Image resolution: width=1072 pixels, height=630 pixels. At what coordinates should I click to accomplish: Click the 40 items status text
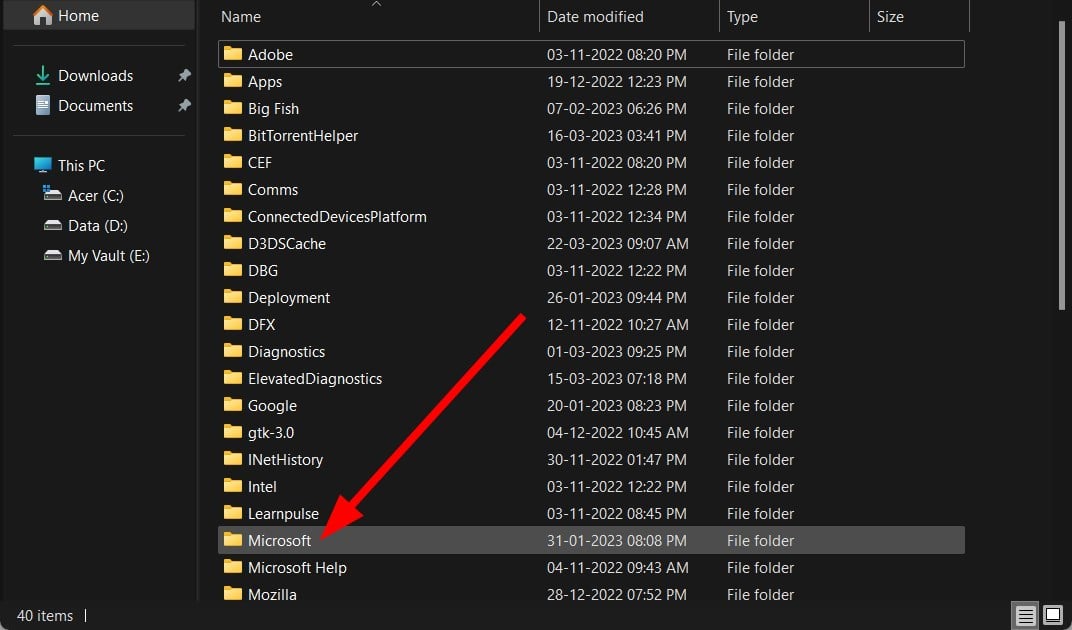pyautogui.click(x=45, y=616)
